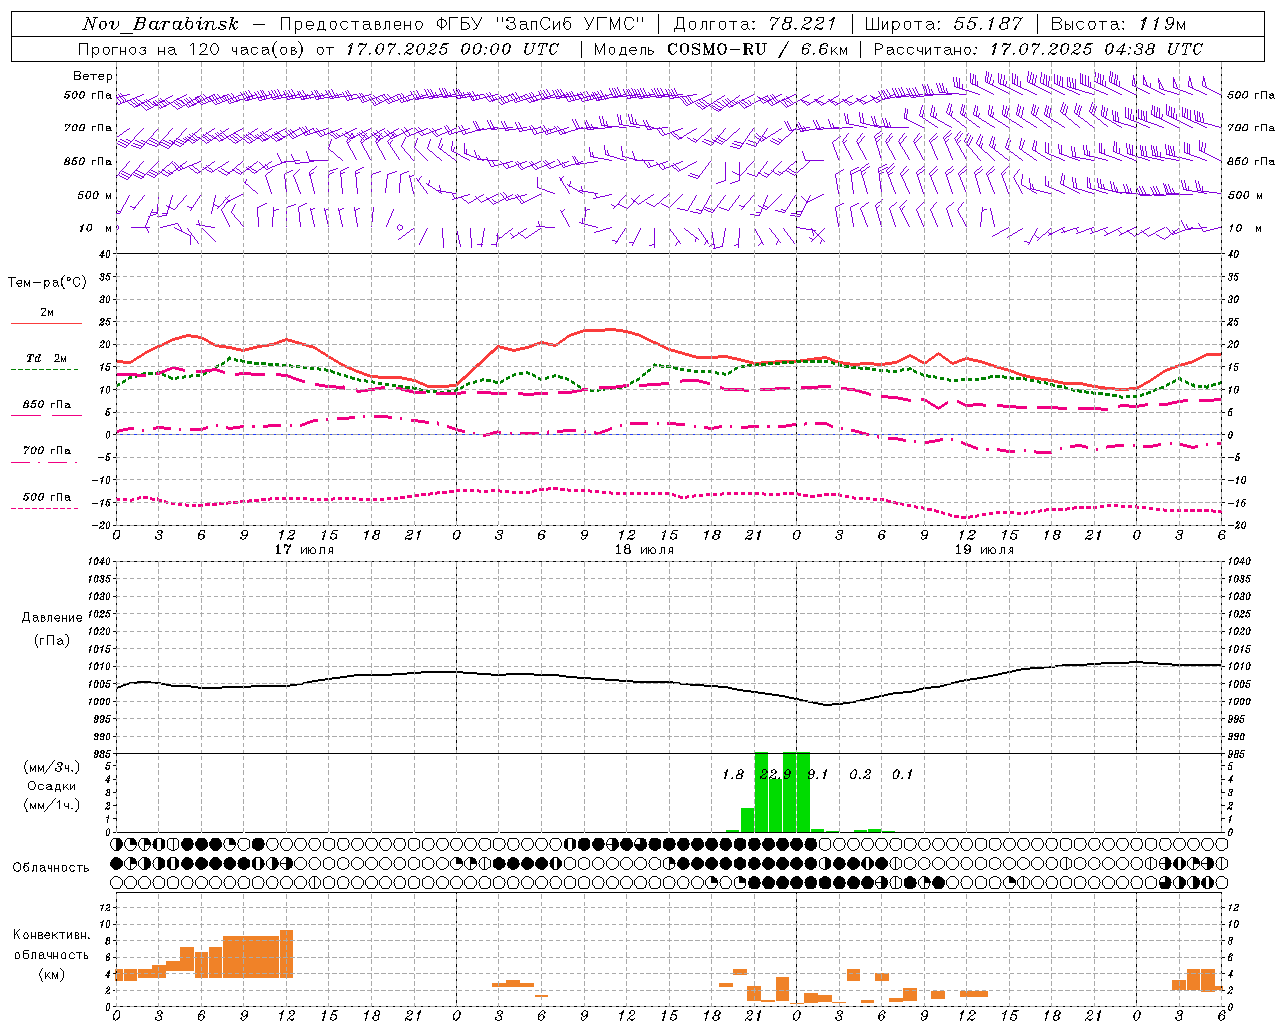1280x1024 pixels.
Task: Click the (мм/3ч.) precipitation unit label
Action: 52,768
